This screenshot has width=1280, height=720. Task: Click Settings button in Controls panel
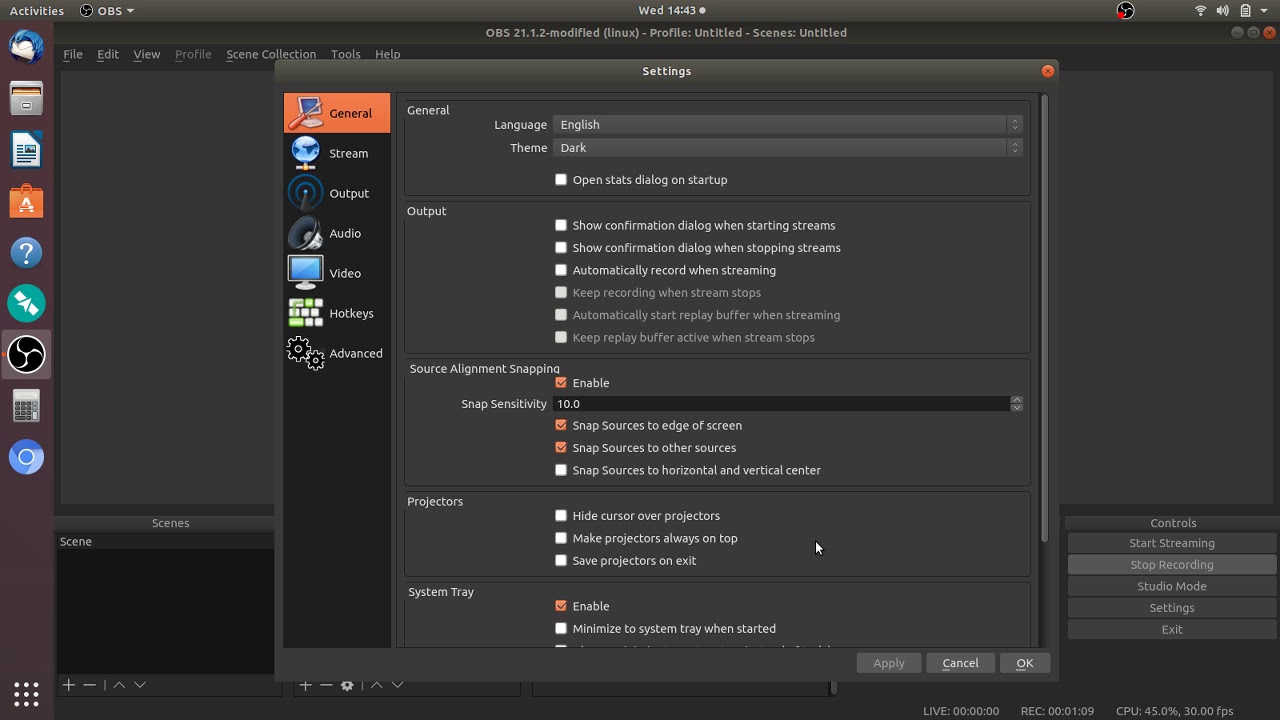tap(1172, 608)
